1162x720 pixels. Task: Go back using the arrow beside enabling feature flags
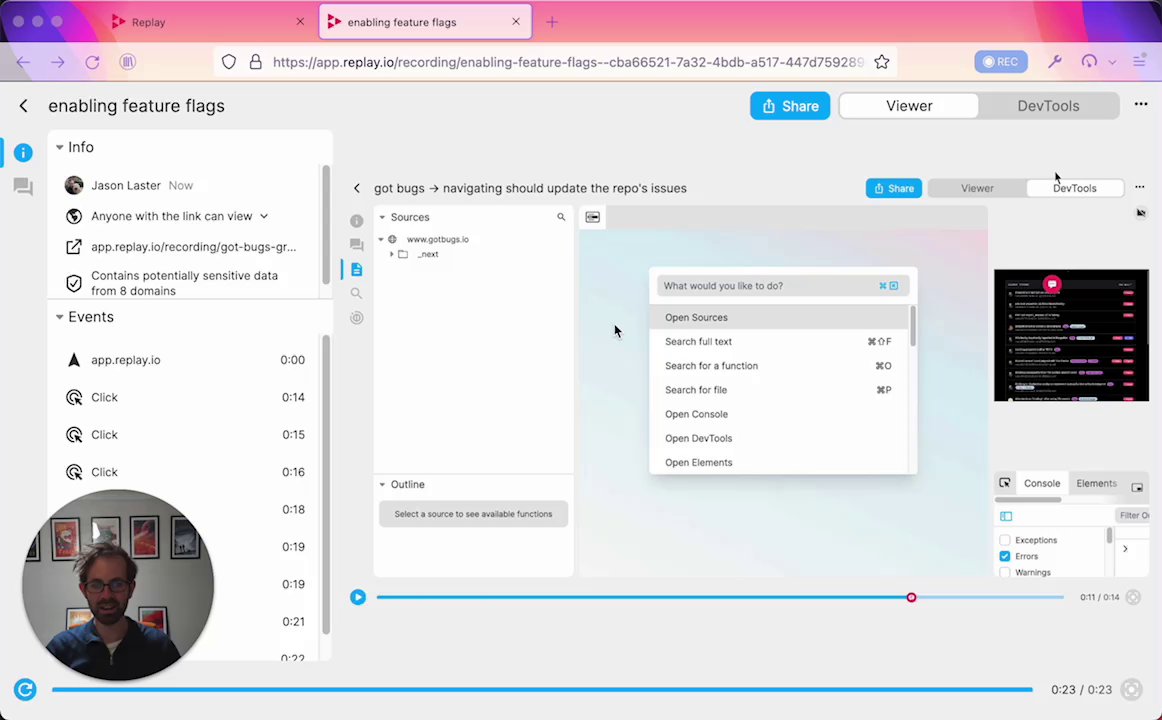pyautogui.click(x=24, y=106)
